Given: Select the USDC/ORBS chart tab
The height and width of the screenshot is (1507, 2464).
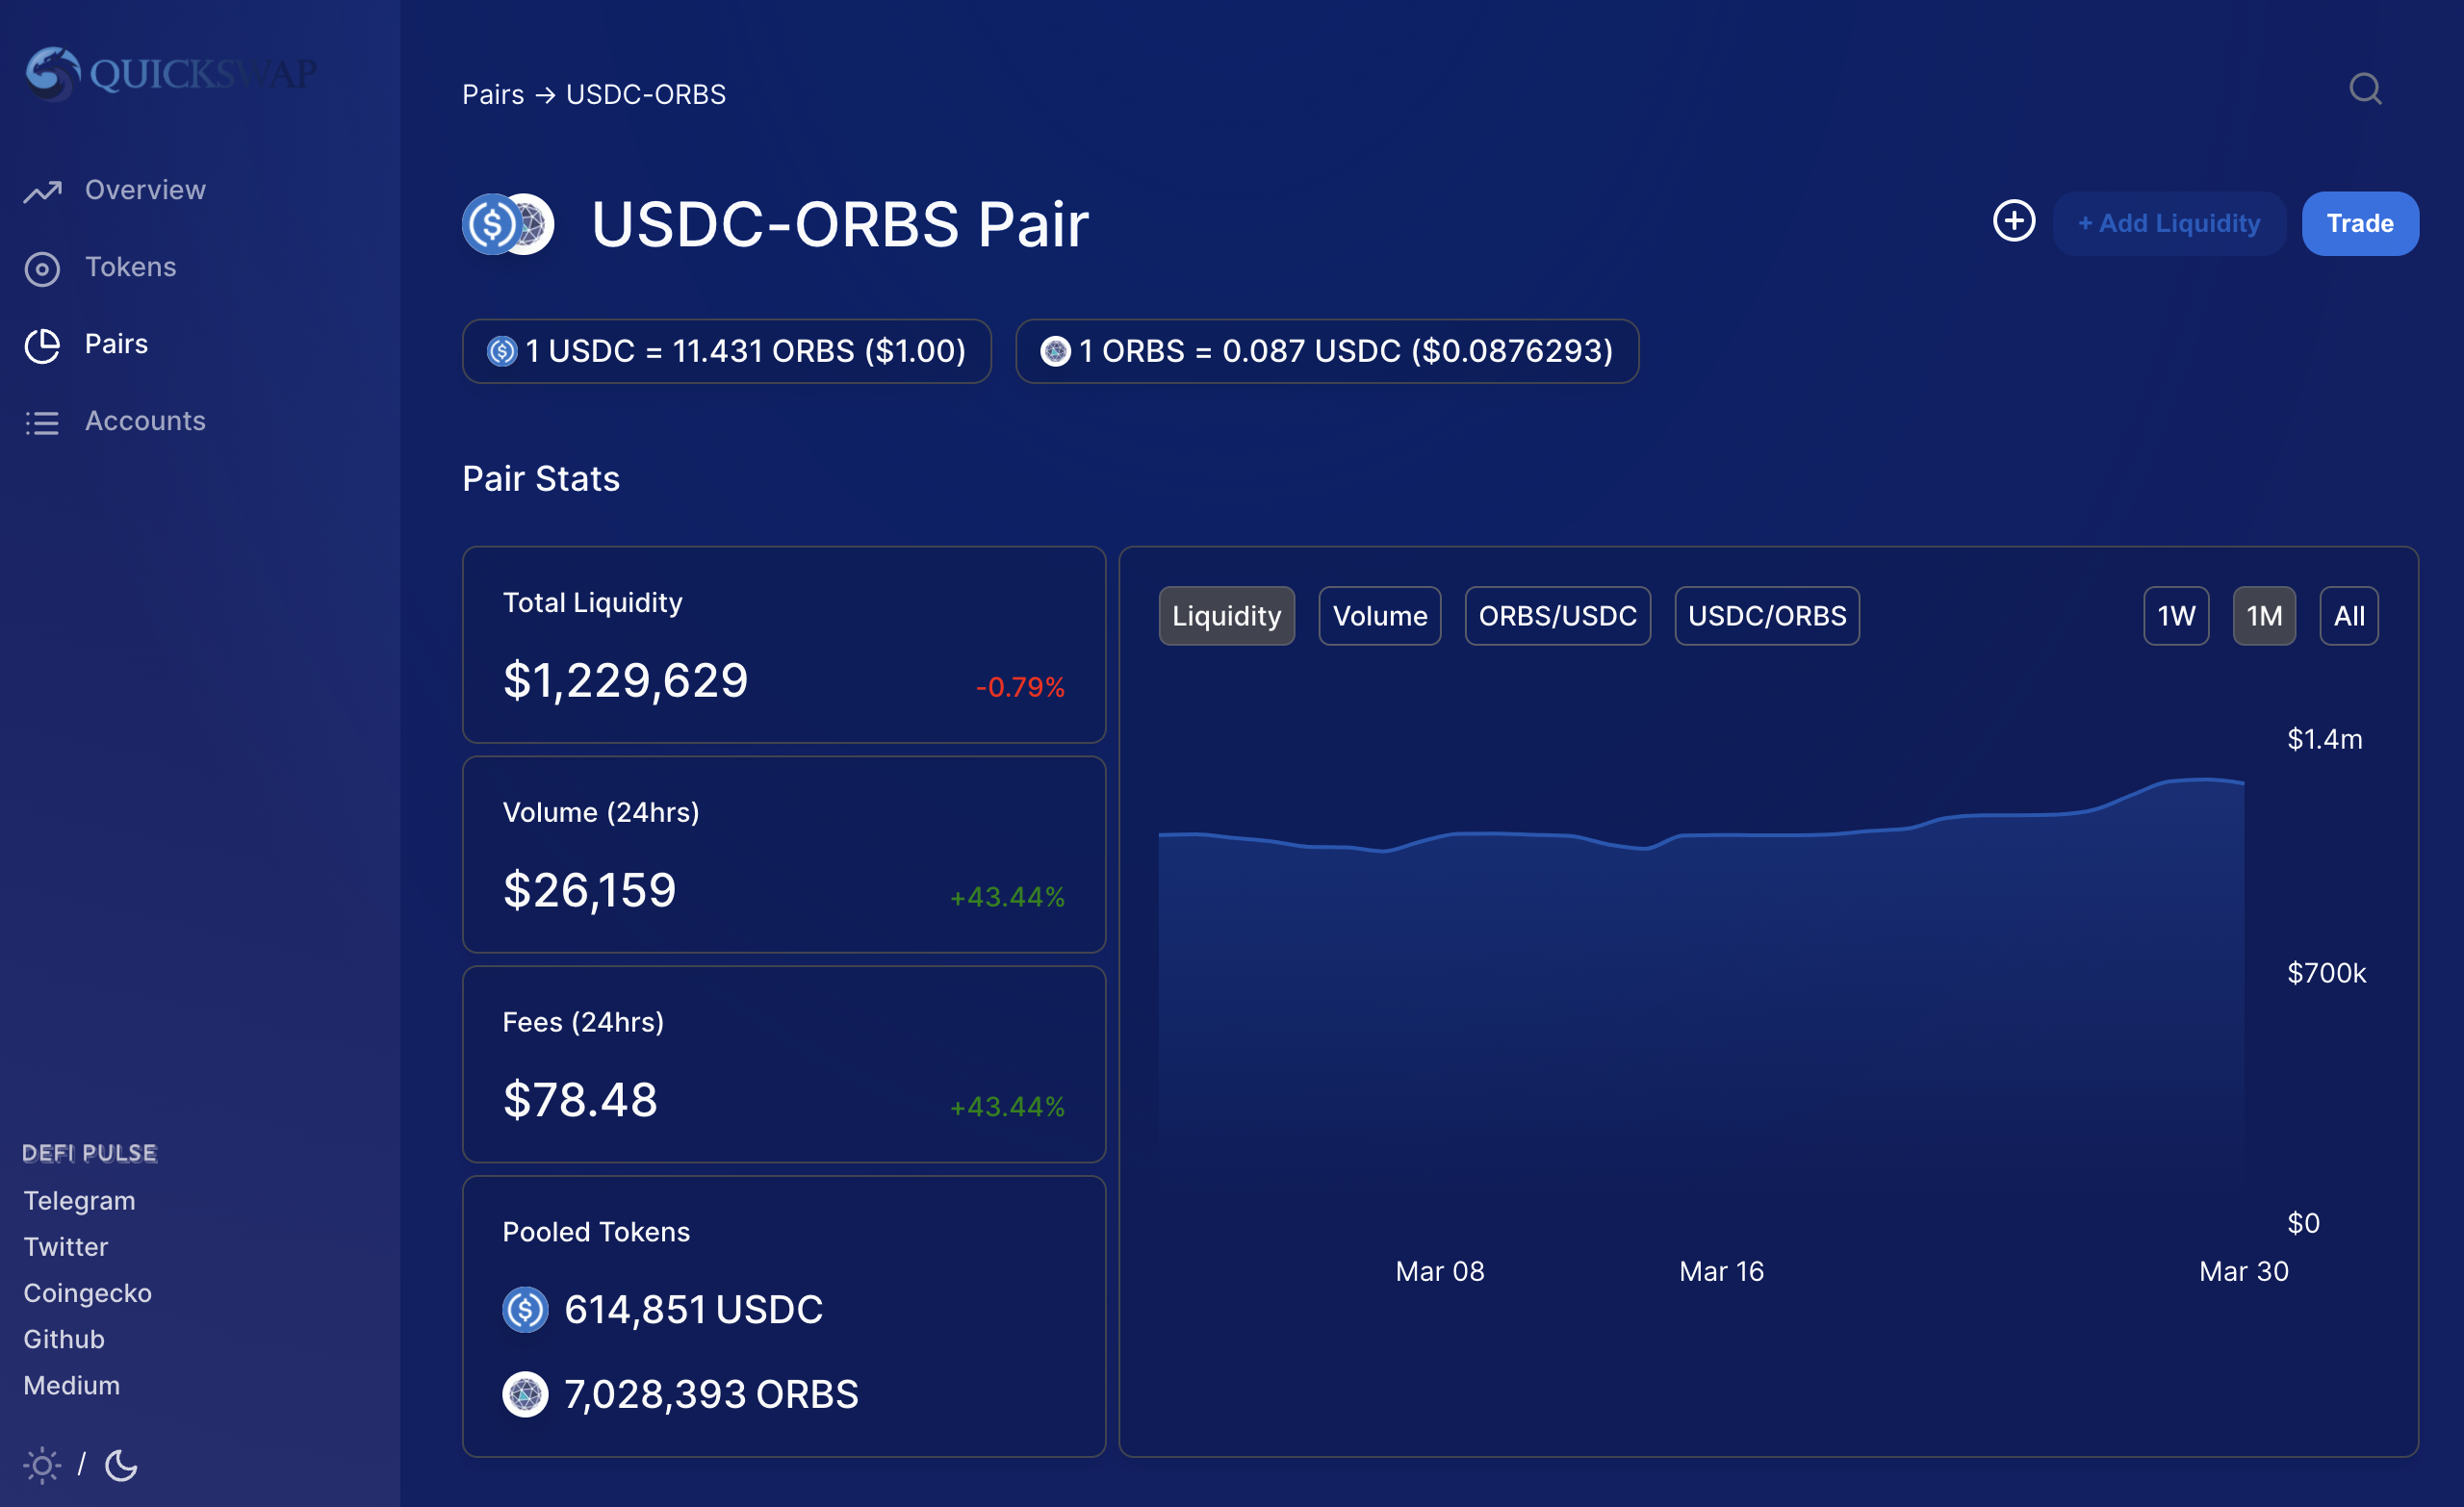Looking at the screenshot, I should pyautogui.click(x=1767, y=616).
